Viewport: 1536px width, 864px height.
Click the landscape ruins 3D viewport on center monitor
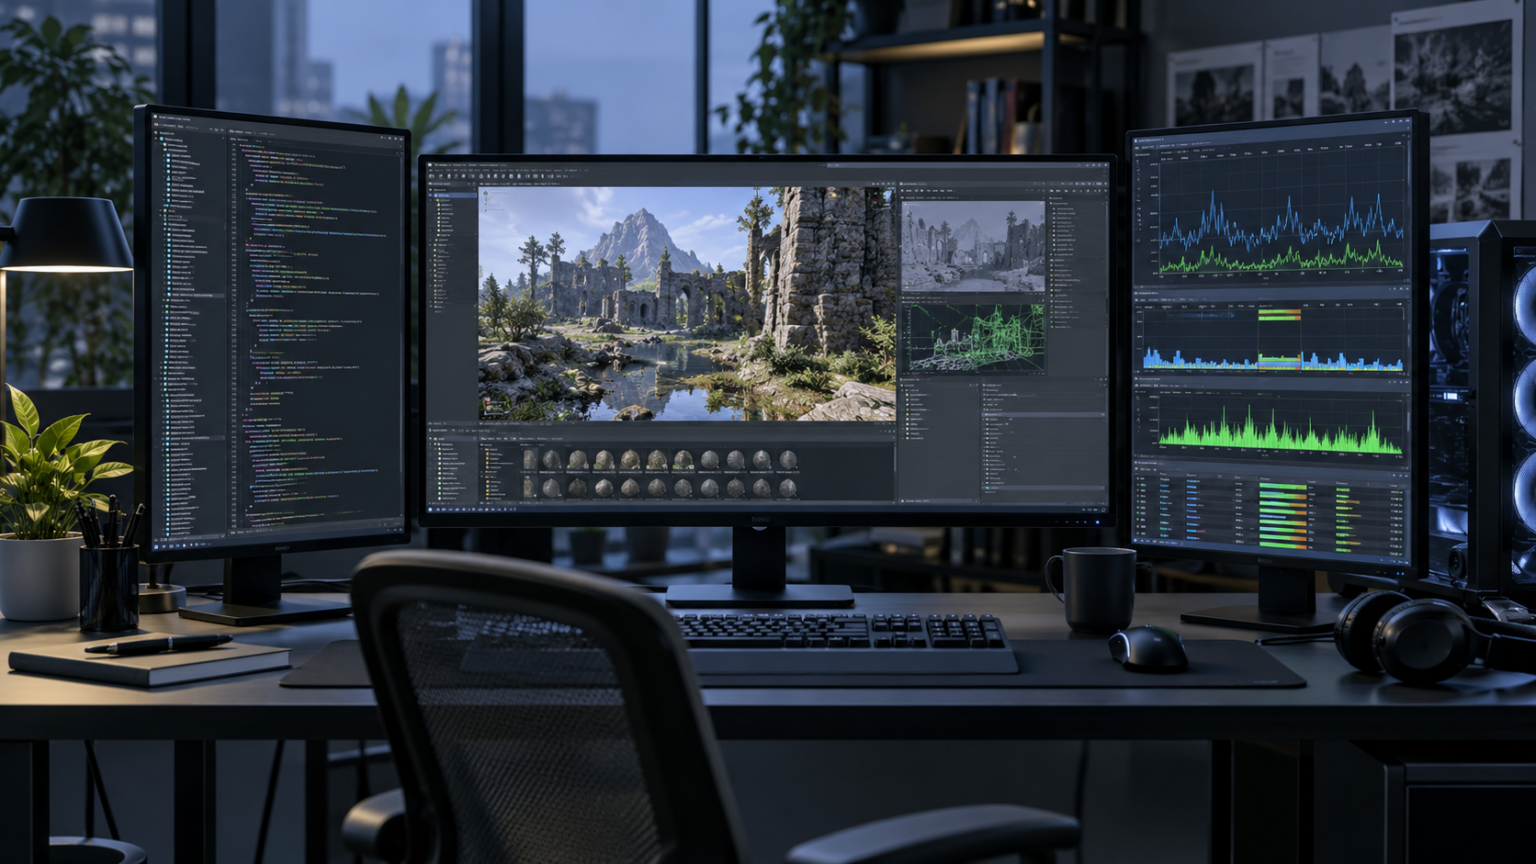pyautogui.click(x=687, y=304)
